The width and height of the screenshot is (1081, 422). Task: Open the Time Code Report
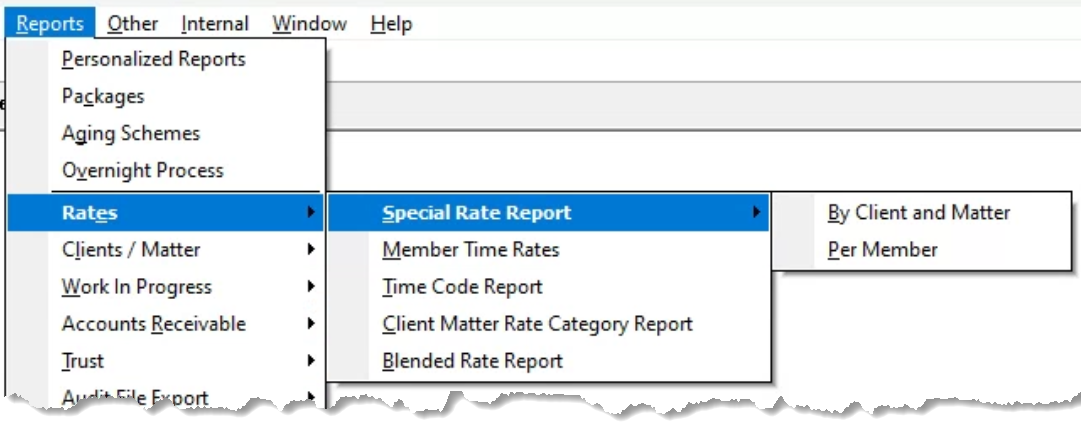pos(548,287)
